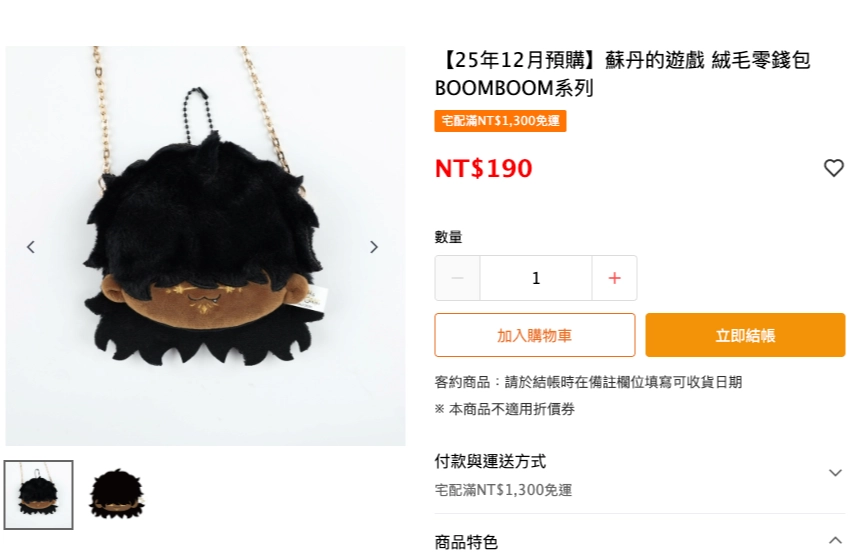
Task: Click the main plush coin purse image
Action: click(x=205, y=246)
